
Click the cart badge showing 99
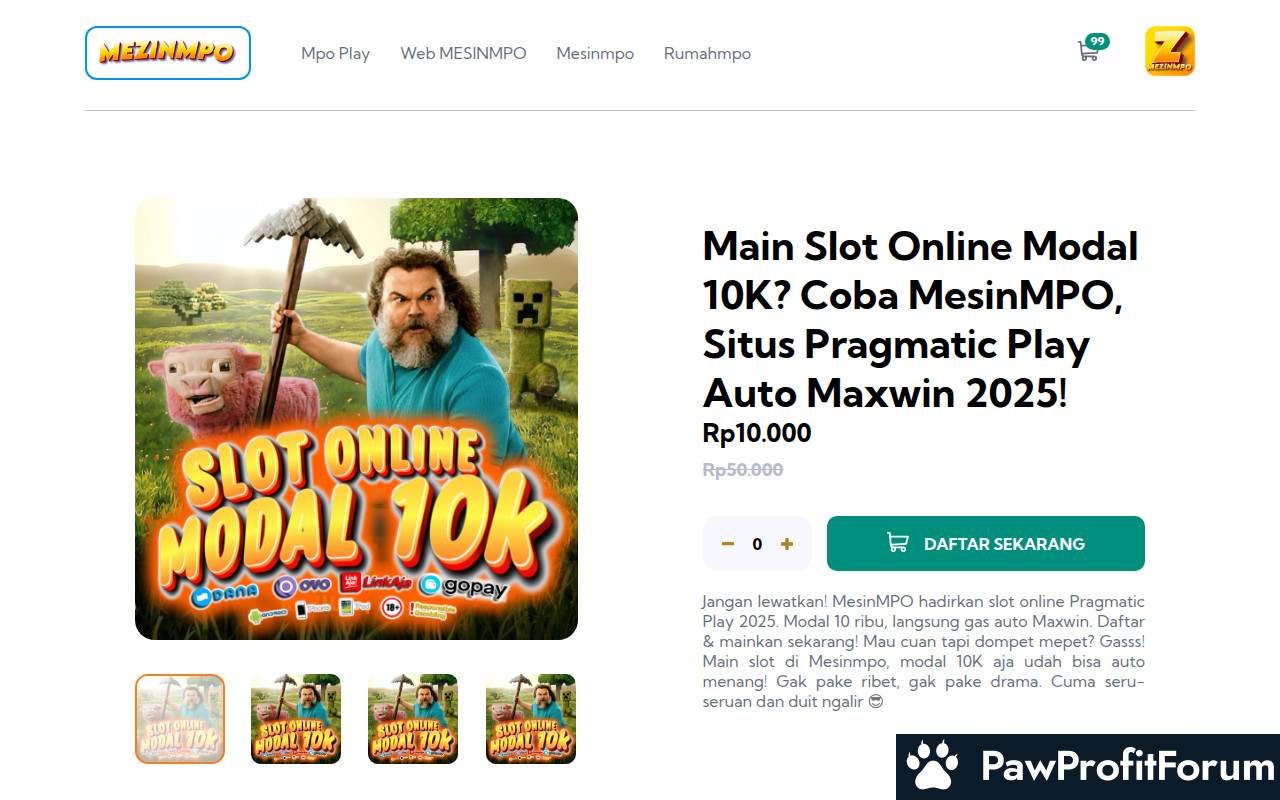click(x=1098, y=41)
